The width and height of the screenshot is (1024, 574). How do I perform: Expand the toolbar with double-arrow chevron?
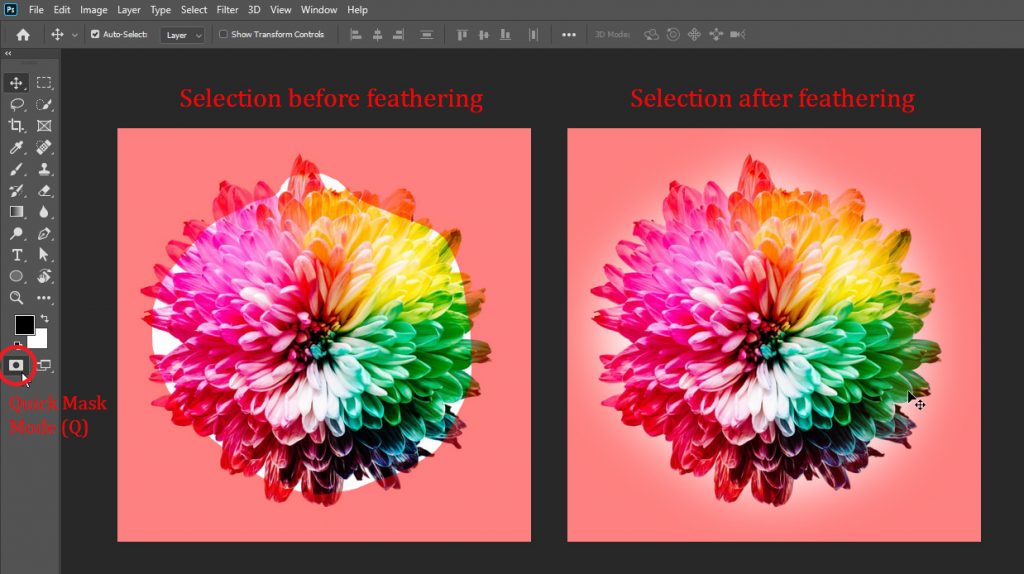click(8, 54)
